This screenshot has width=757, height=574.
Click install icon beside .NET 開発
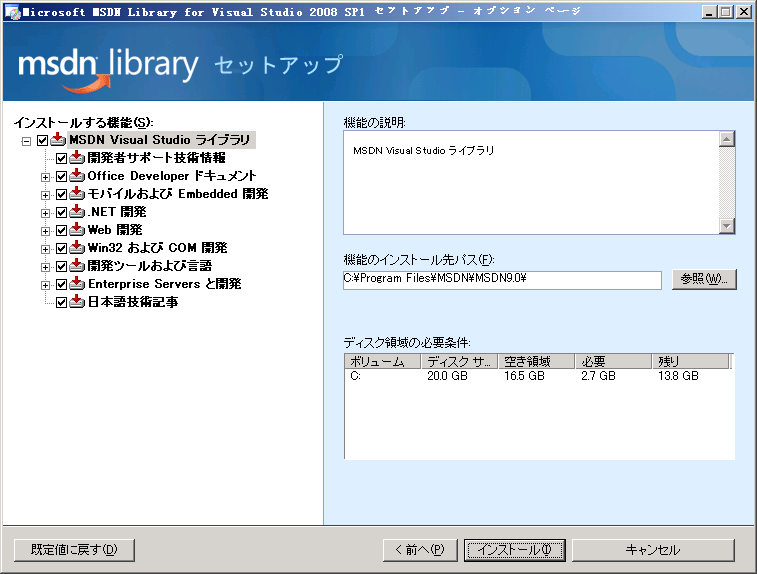click(77, 211)
